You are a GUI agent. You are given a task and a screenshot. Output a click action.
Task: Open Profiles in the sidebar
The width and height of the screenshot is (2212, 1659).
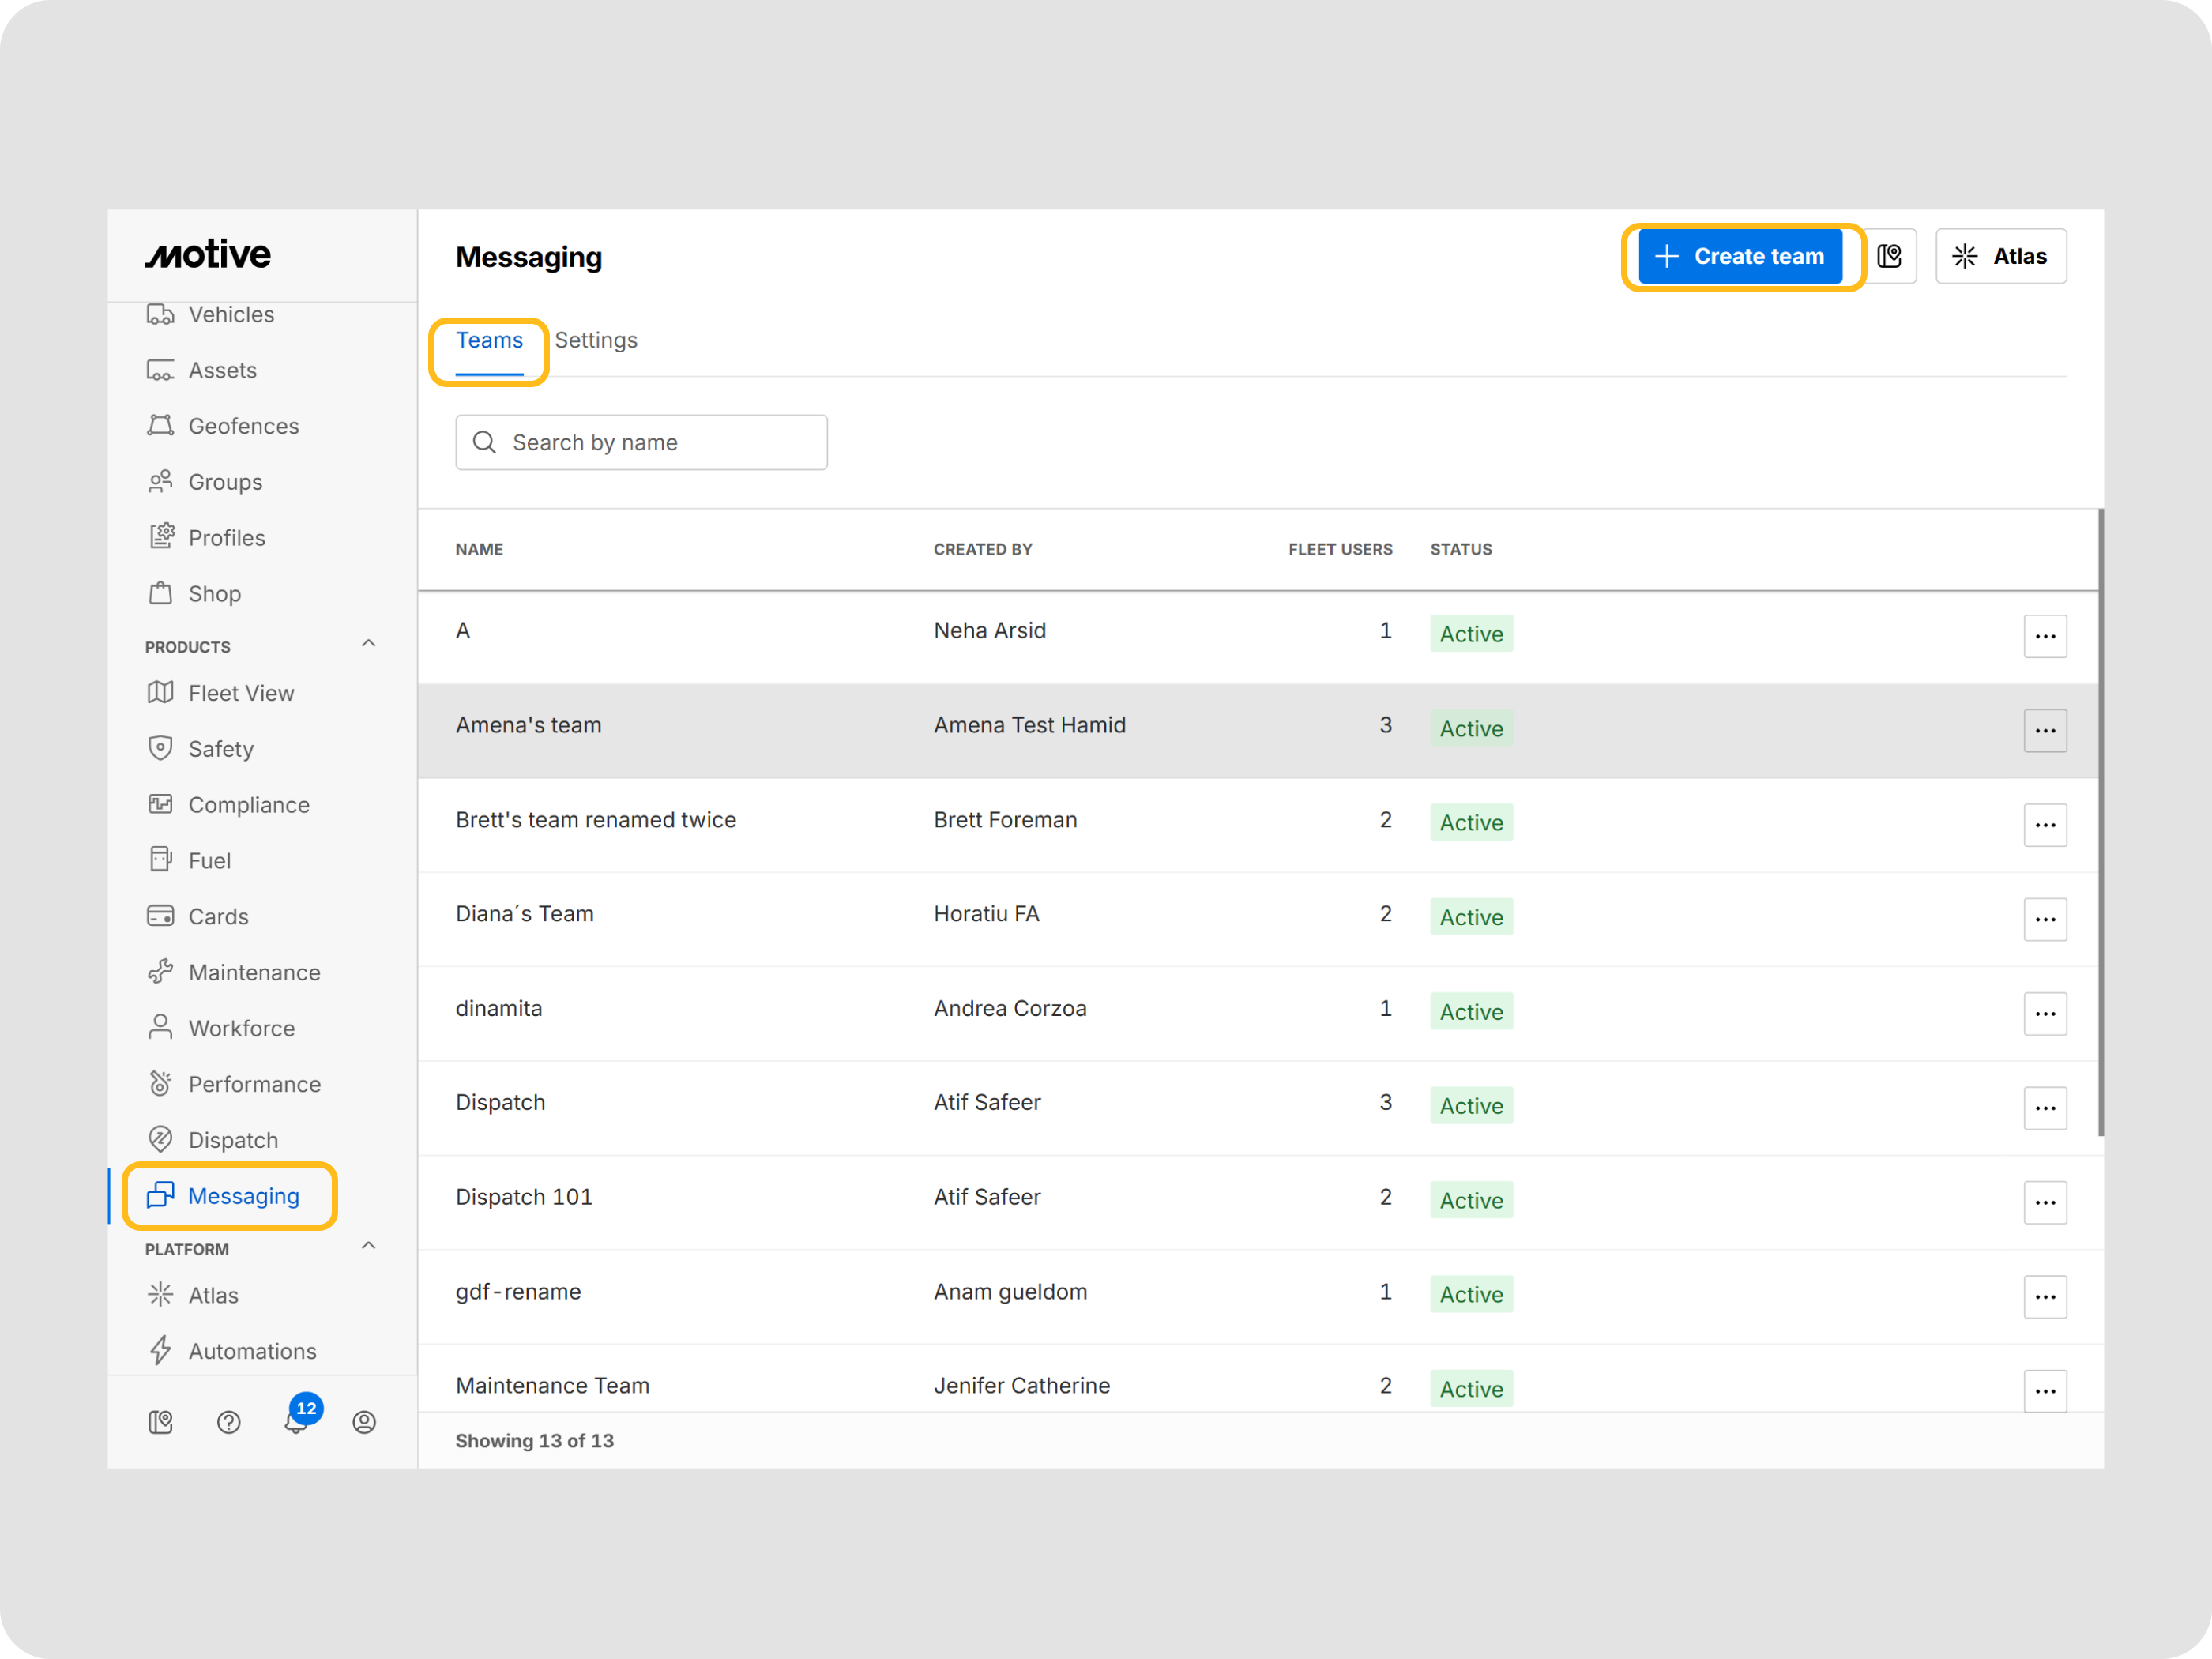[x=206, y=538]
